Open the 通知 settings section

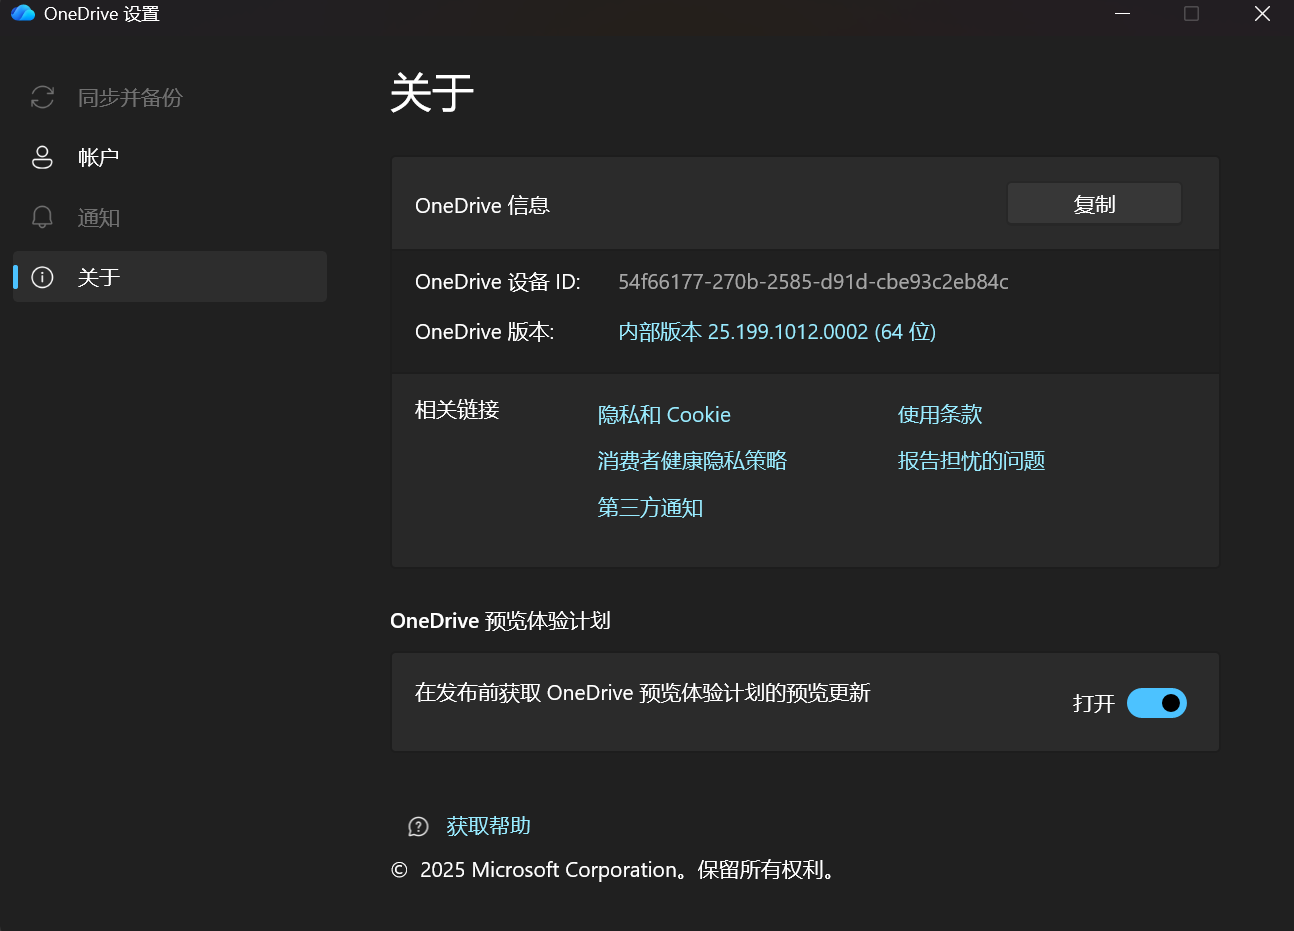click(98, 217)
